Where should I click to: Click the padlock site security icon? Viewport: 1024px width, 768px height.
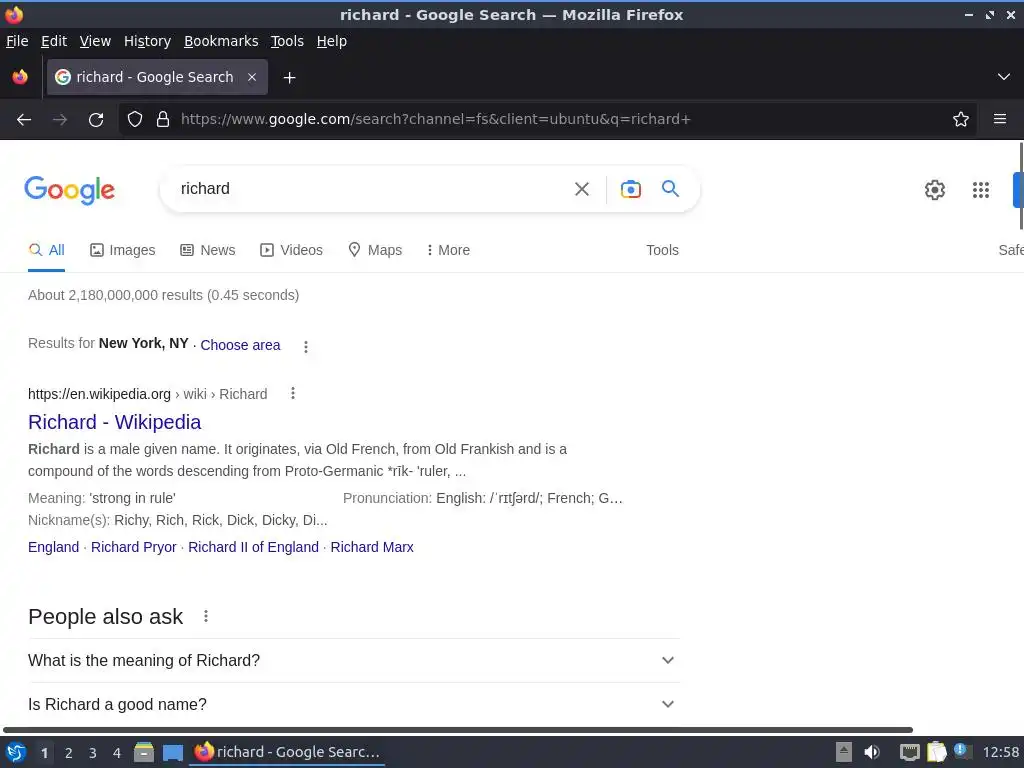[163, 120]
